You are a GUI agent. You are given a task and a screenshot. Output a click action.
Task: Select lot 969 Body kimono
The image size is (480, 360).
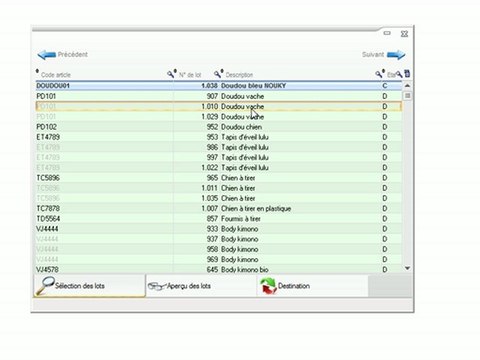[219, 259]
